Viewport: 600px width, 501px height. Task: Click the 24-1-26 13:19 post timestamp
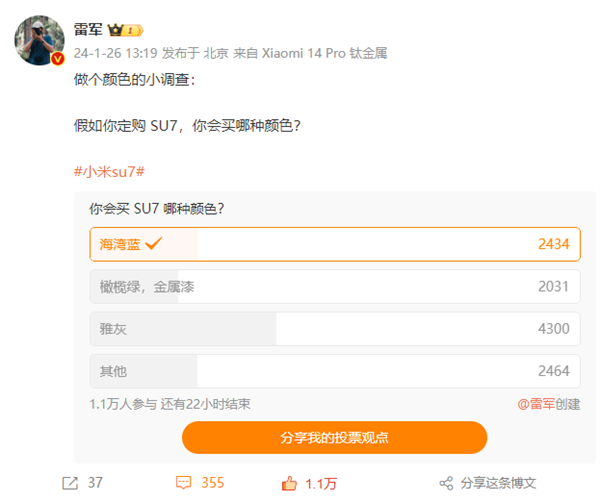point(114,53)
